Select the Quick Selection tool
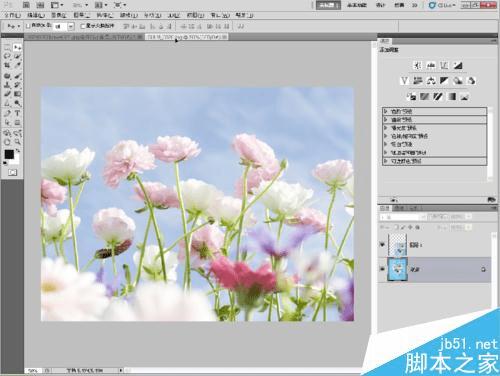The image size is (500, 376). (x=17, y=56)
